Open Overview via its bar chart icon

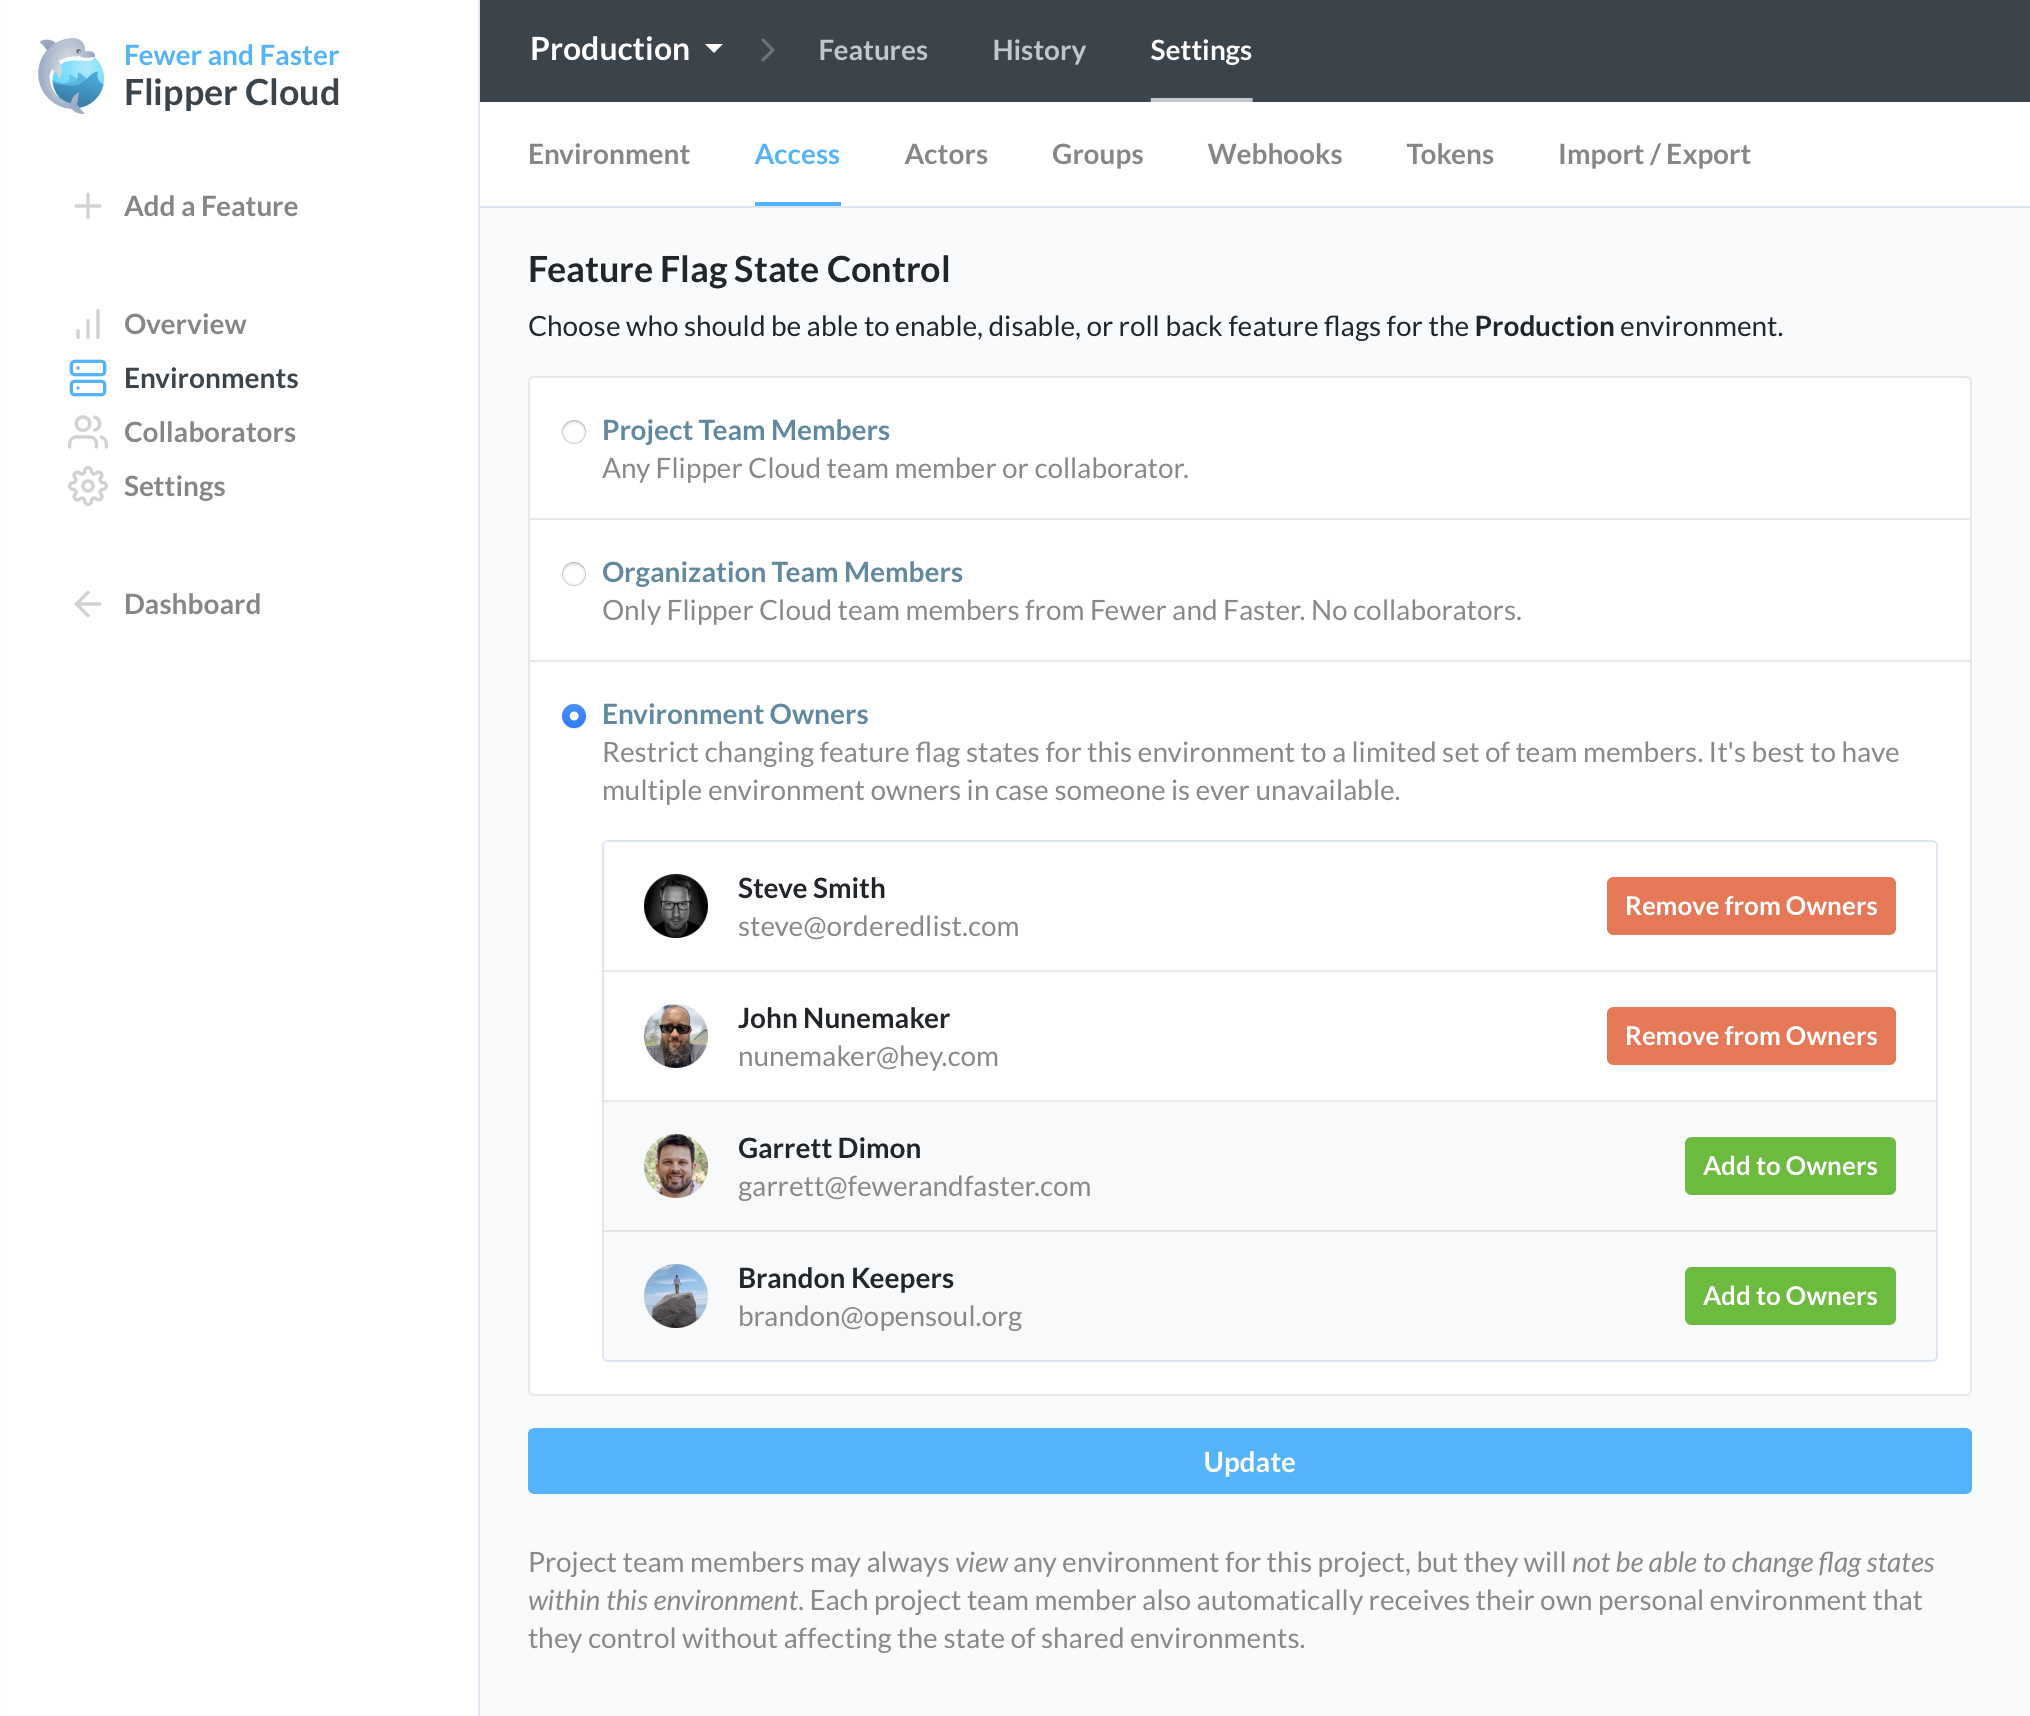(x=88, y=323)
